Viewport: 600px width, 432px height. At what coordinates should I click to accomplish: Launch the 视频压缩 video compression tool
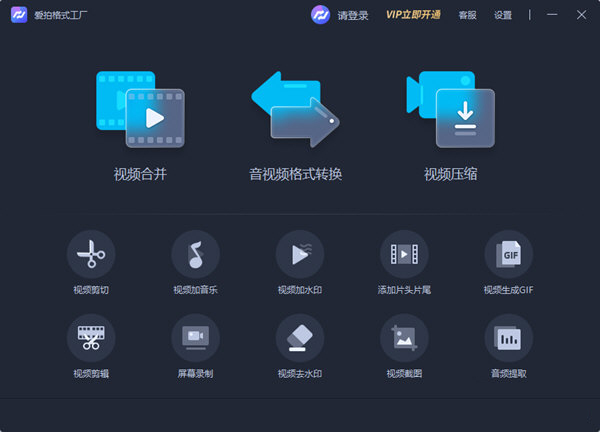[451, 110]
